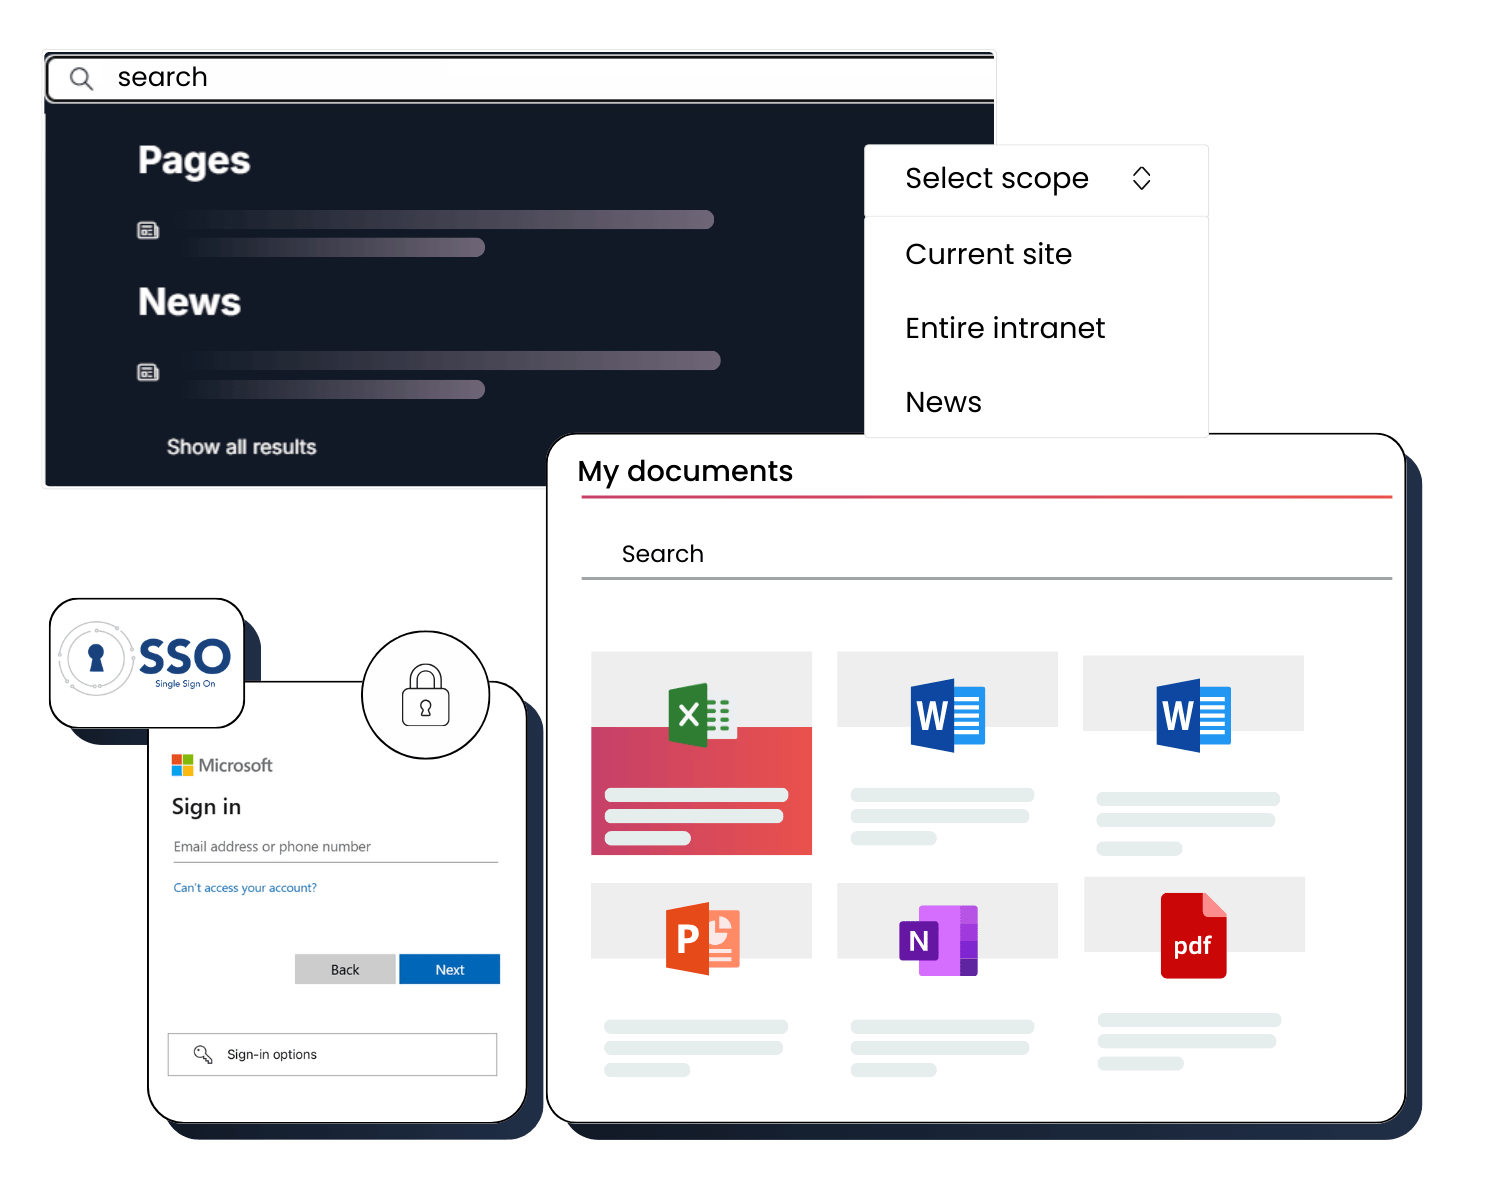Click the page icon under Pages heading
Screen dimensions: 1500x1200
pyautogui.click(x=148, y=231)
